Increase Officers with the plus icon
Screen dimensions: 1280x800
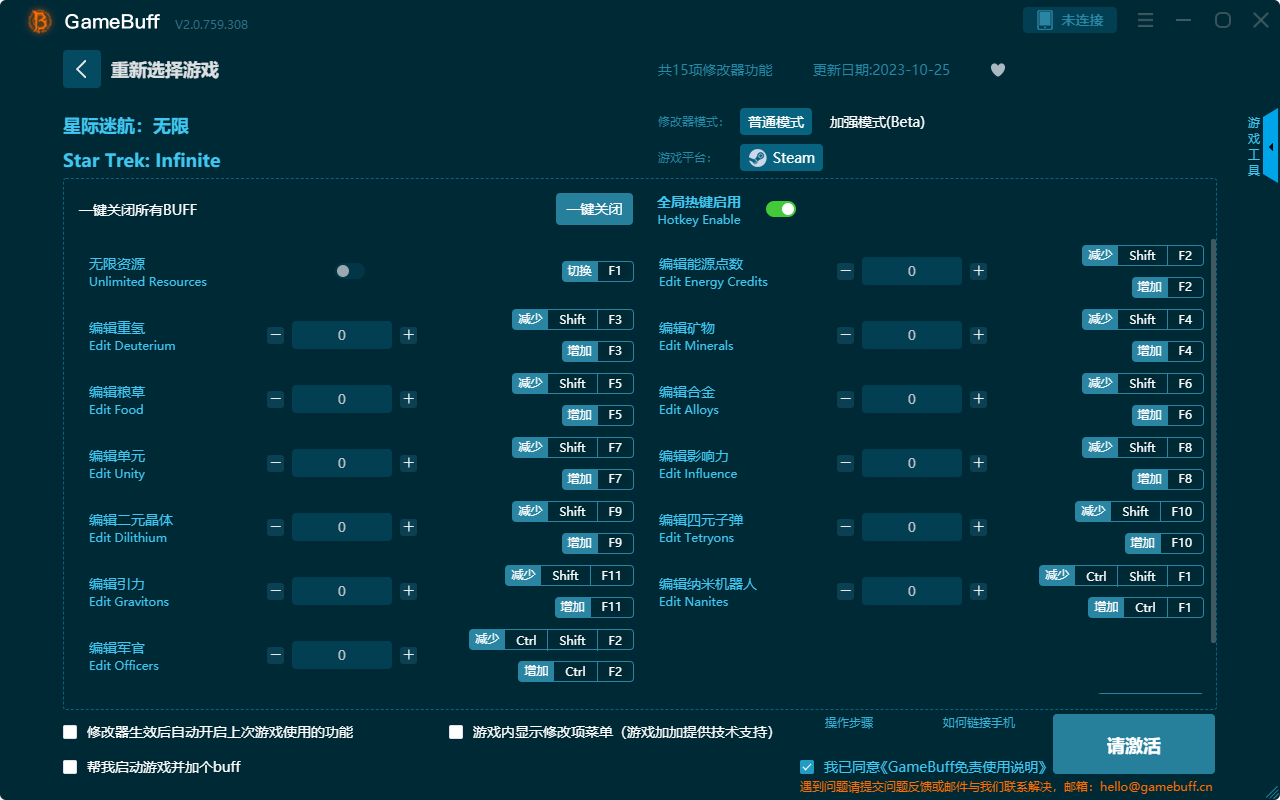coord(408,655)
